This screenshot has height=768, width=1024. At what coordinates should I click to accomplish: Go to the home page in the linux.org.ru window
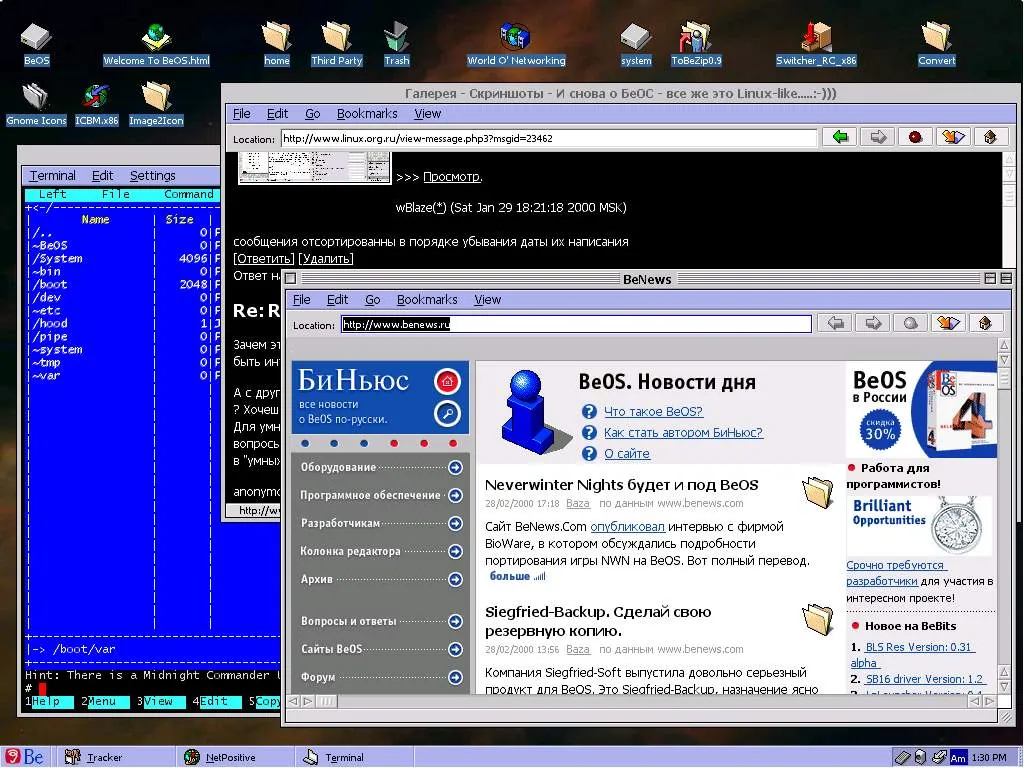(x=990, y=137)
